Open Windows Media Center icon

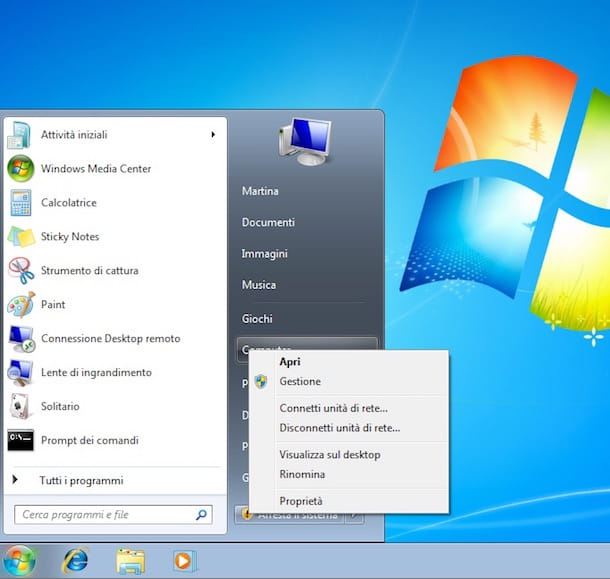(20, 168)
